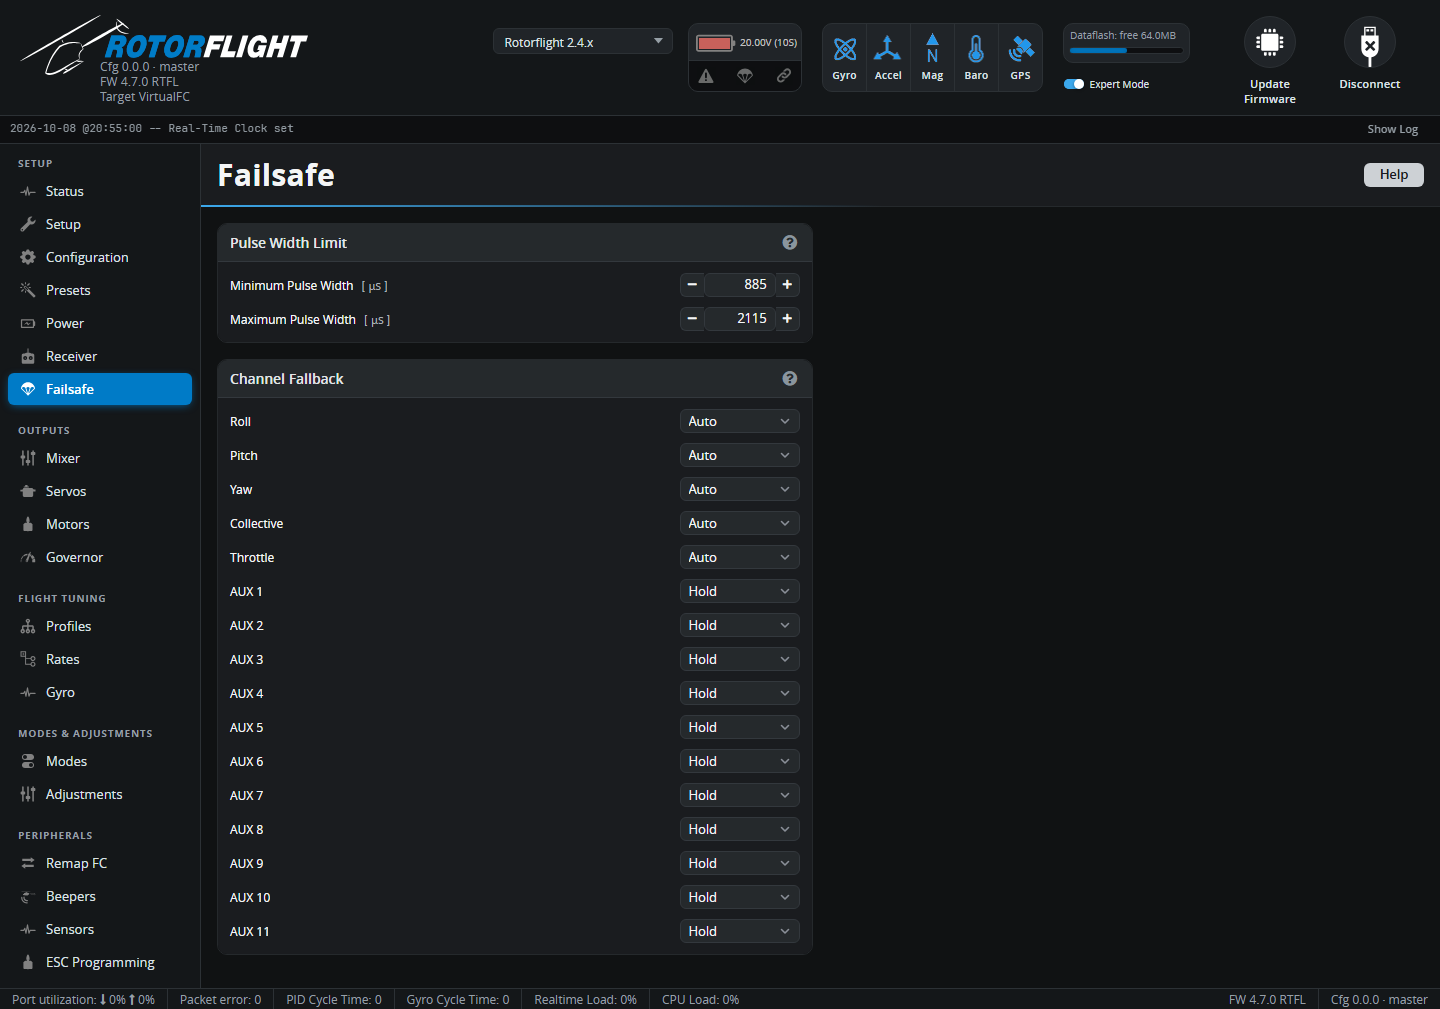This screenshot has height=1009, width=1440.
Task: Open the Yaw fallback dropdown
Action: [740, 490]
